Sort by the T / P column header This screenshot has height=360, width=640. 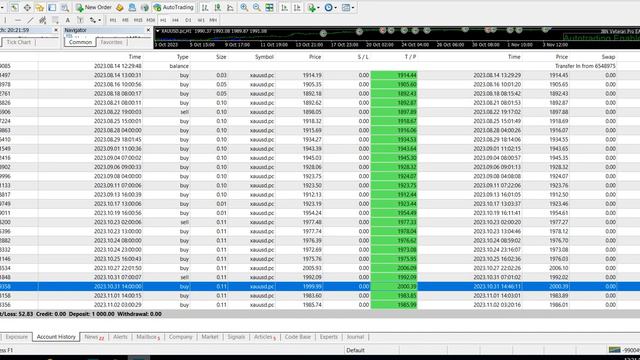[x=410, y=57]
